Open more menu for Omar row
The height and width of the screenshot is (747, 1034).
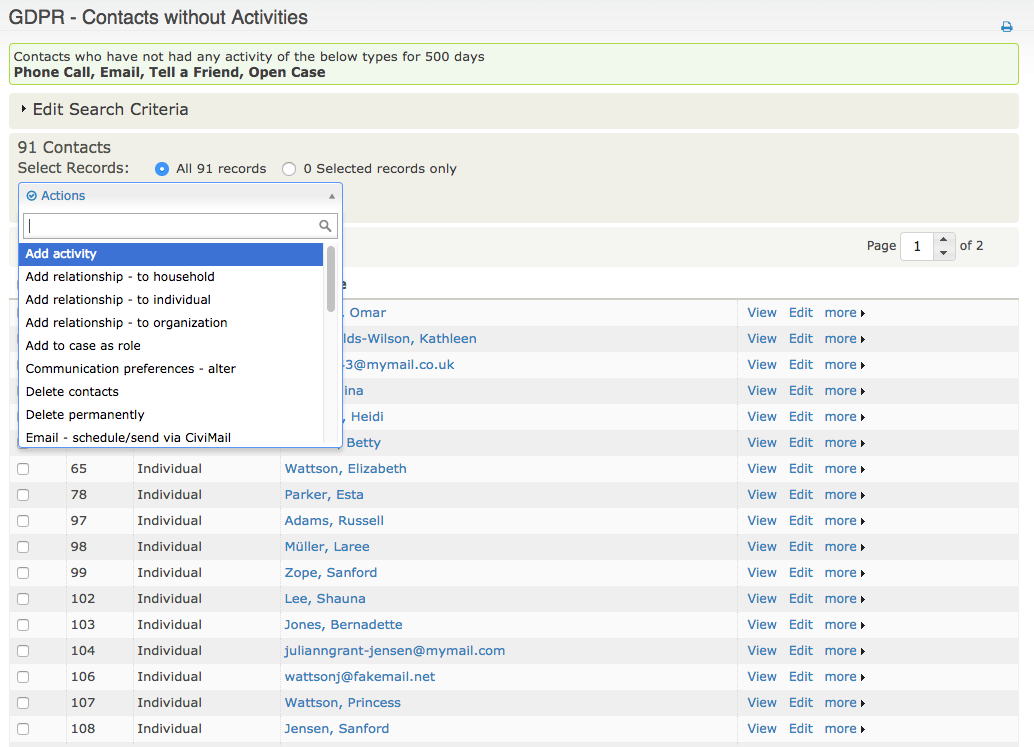844,313
